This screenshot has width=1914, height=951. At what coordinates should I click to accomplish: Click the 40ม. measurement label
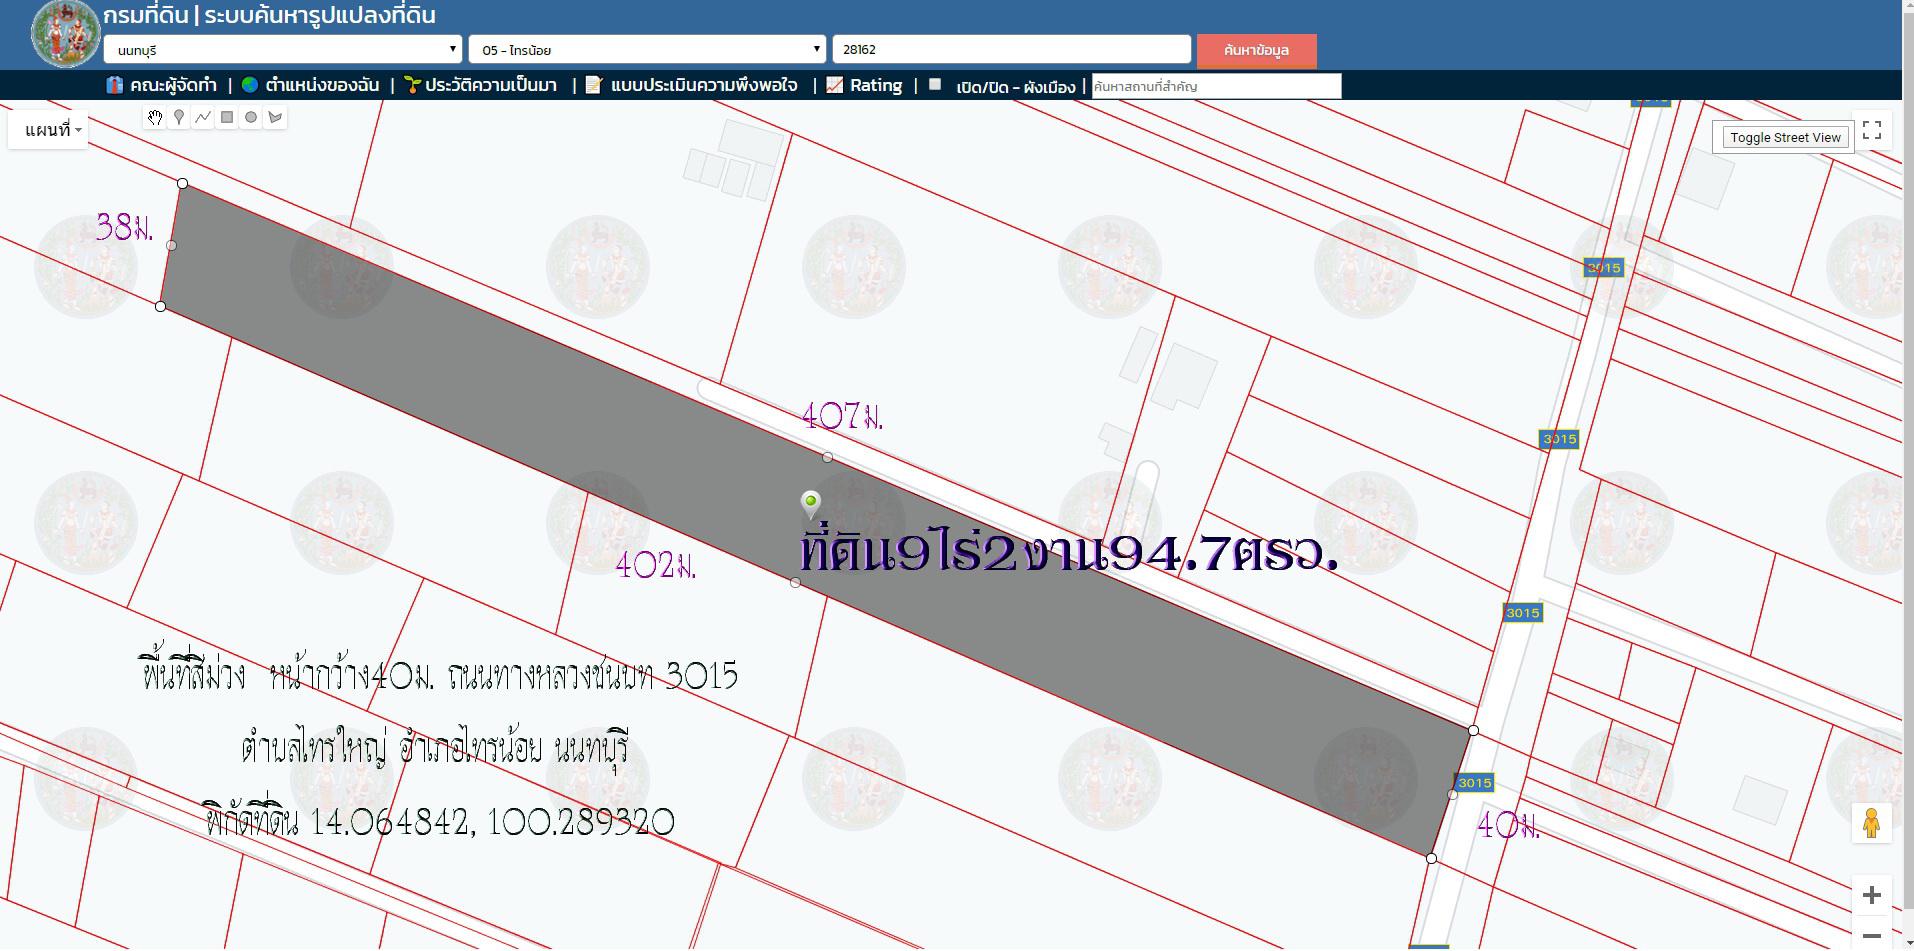click(1508, 825)
